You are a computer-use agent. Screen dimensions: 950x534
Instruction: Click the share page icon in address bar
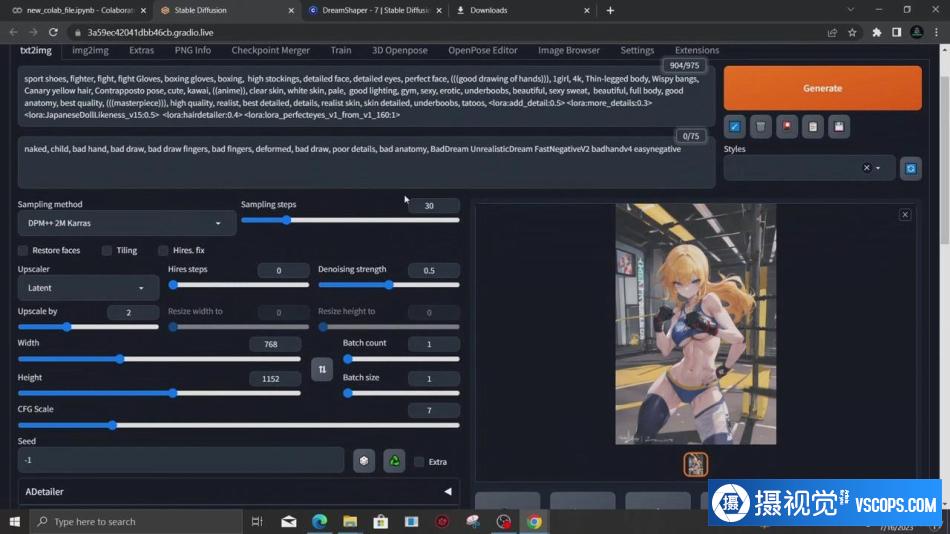coord(832,32)
